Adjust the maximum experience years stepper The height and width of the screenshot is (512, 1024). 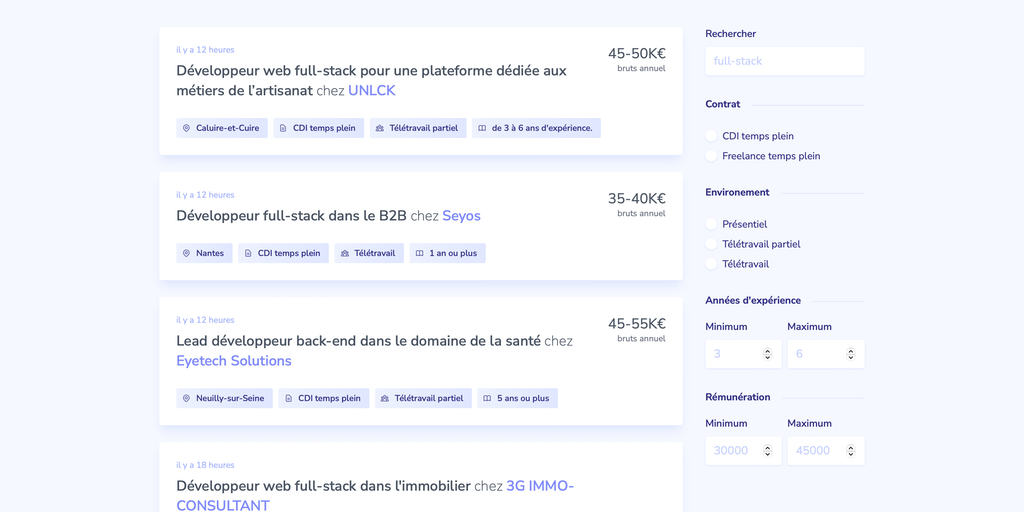[850, 354]
